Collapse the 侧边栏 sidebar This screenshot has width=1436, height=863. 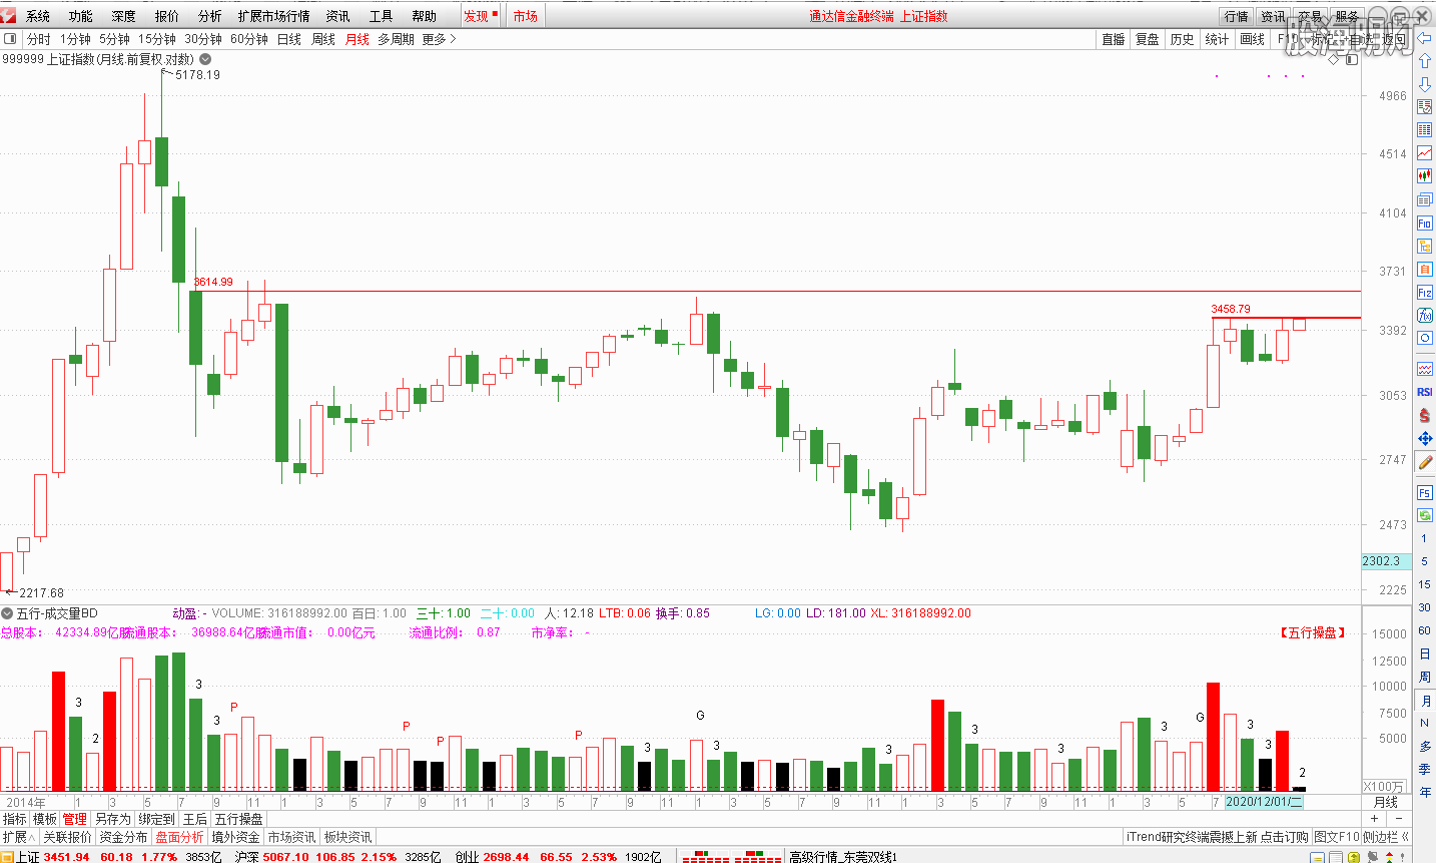[x=1386, y=837]
